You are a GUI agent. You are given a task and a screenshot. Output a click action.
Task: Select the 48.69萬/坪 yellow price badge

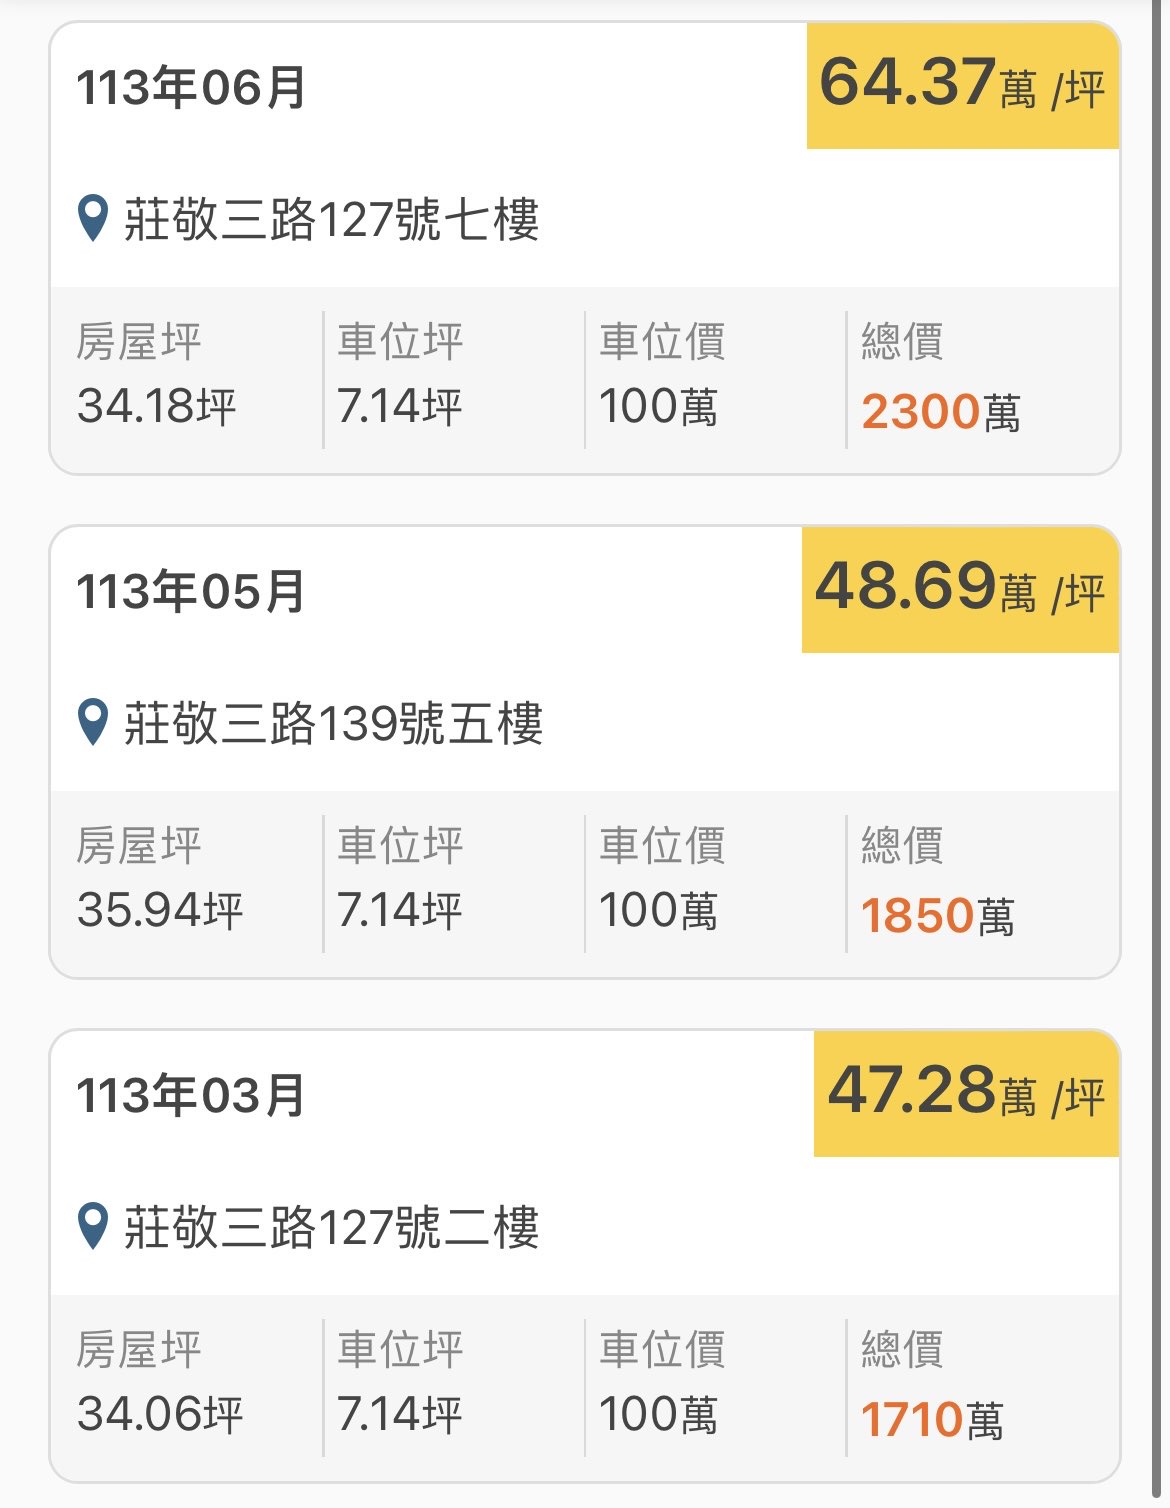[960, 590]
